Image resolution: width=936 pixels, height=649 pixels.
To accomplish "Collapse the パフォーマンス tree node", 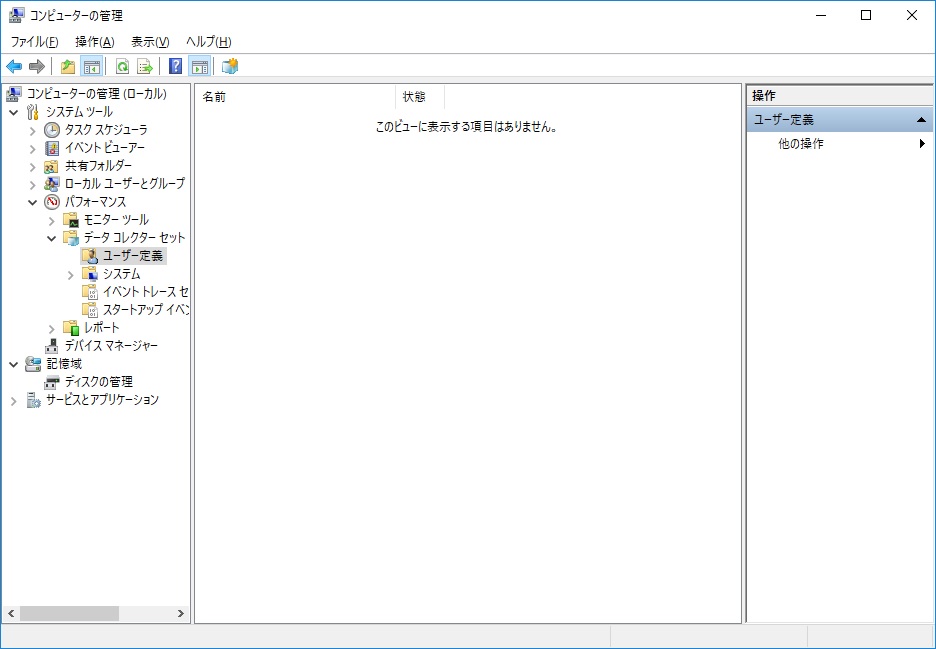I will 33,202.
